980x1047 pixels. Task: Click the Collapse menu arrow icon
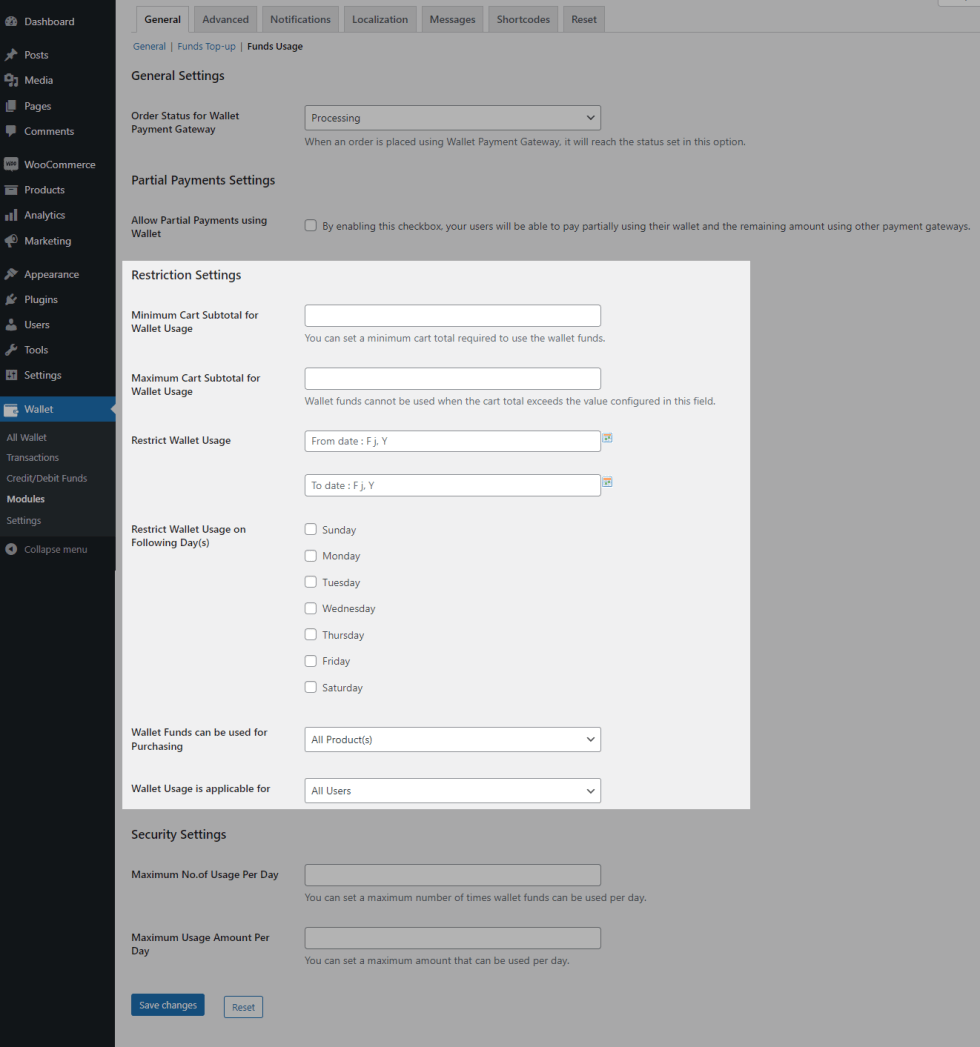(x=11, y=549)
